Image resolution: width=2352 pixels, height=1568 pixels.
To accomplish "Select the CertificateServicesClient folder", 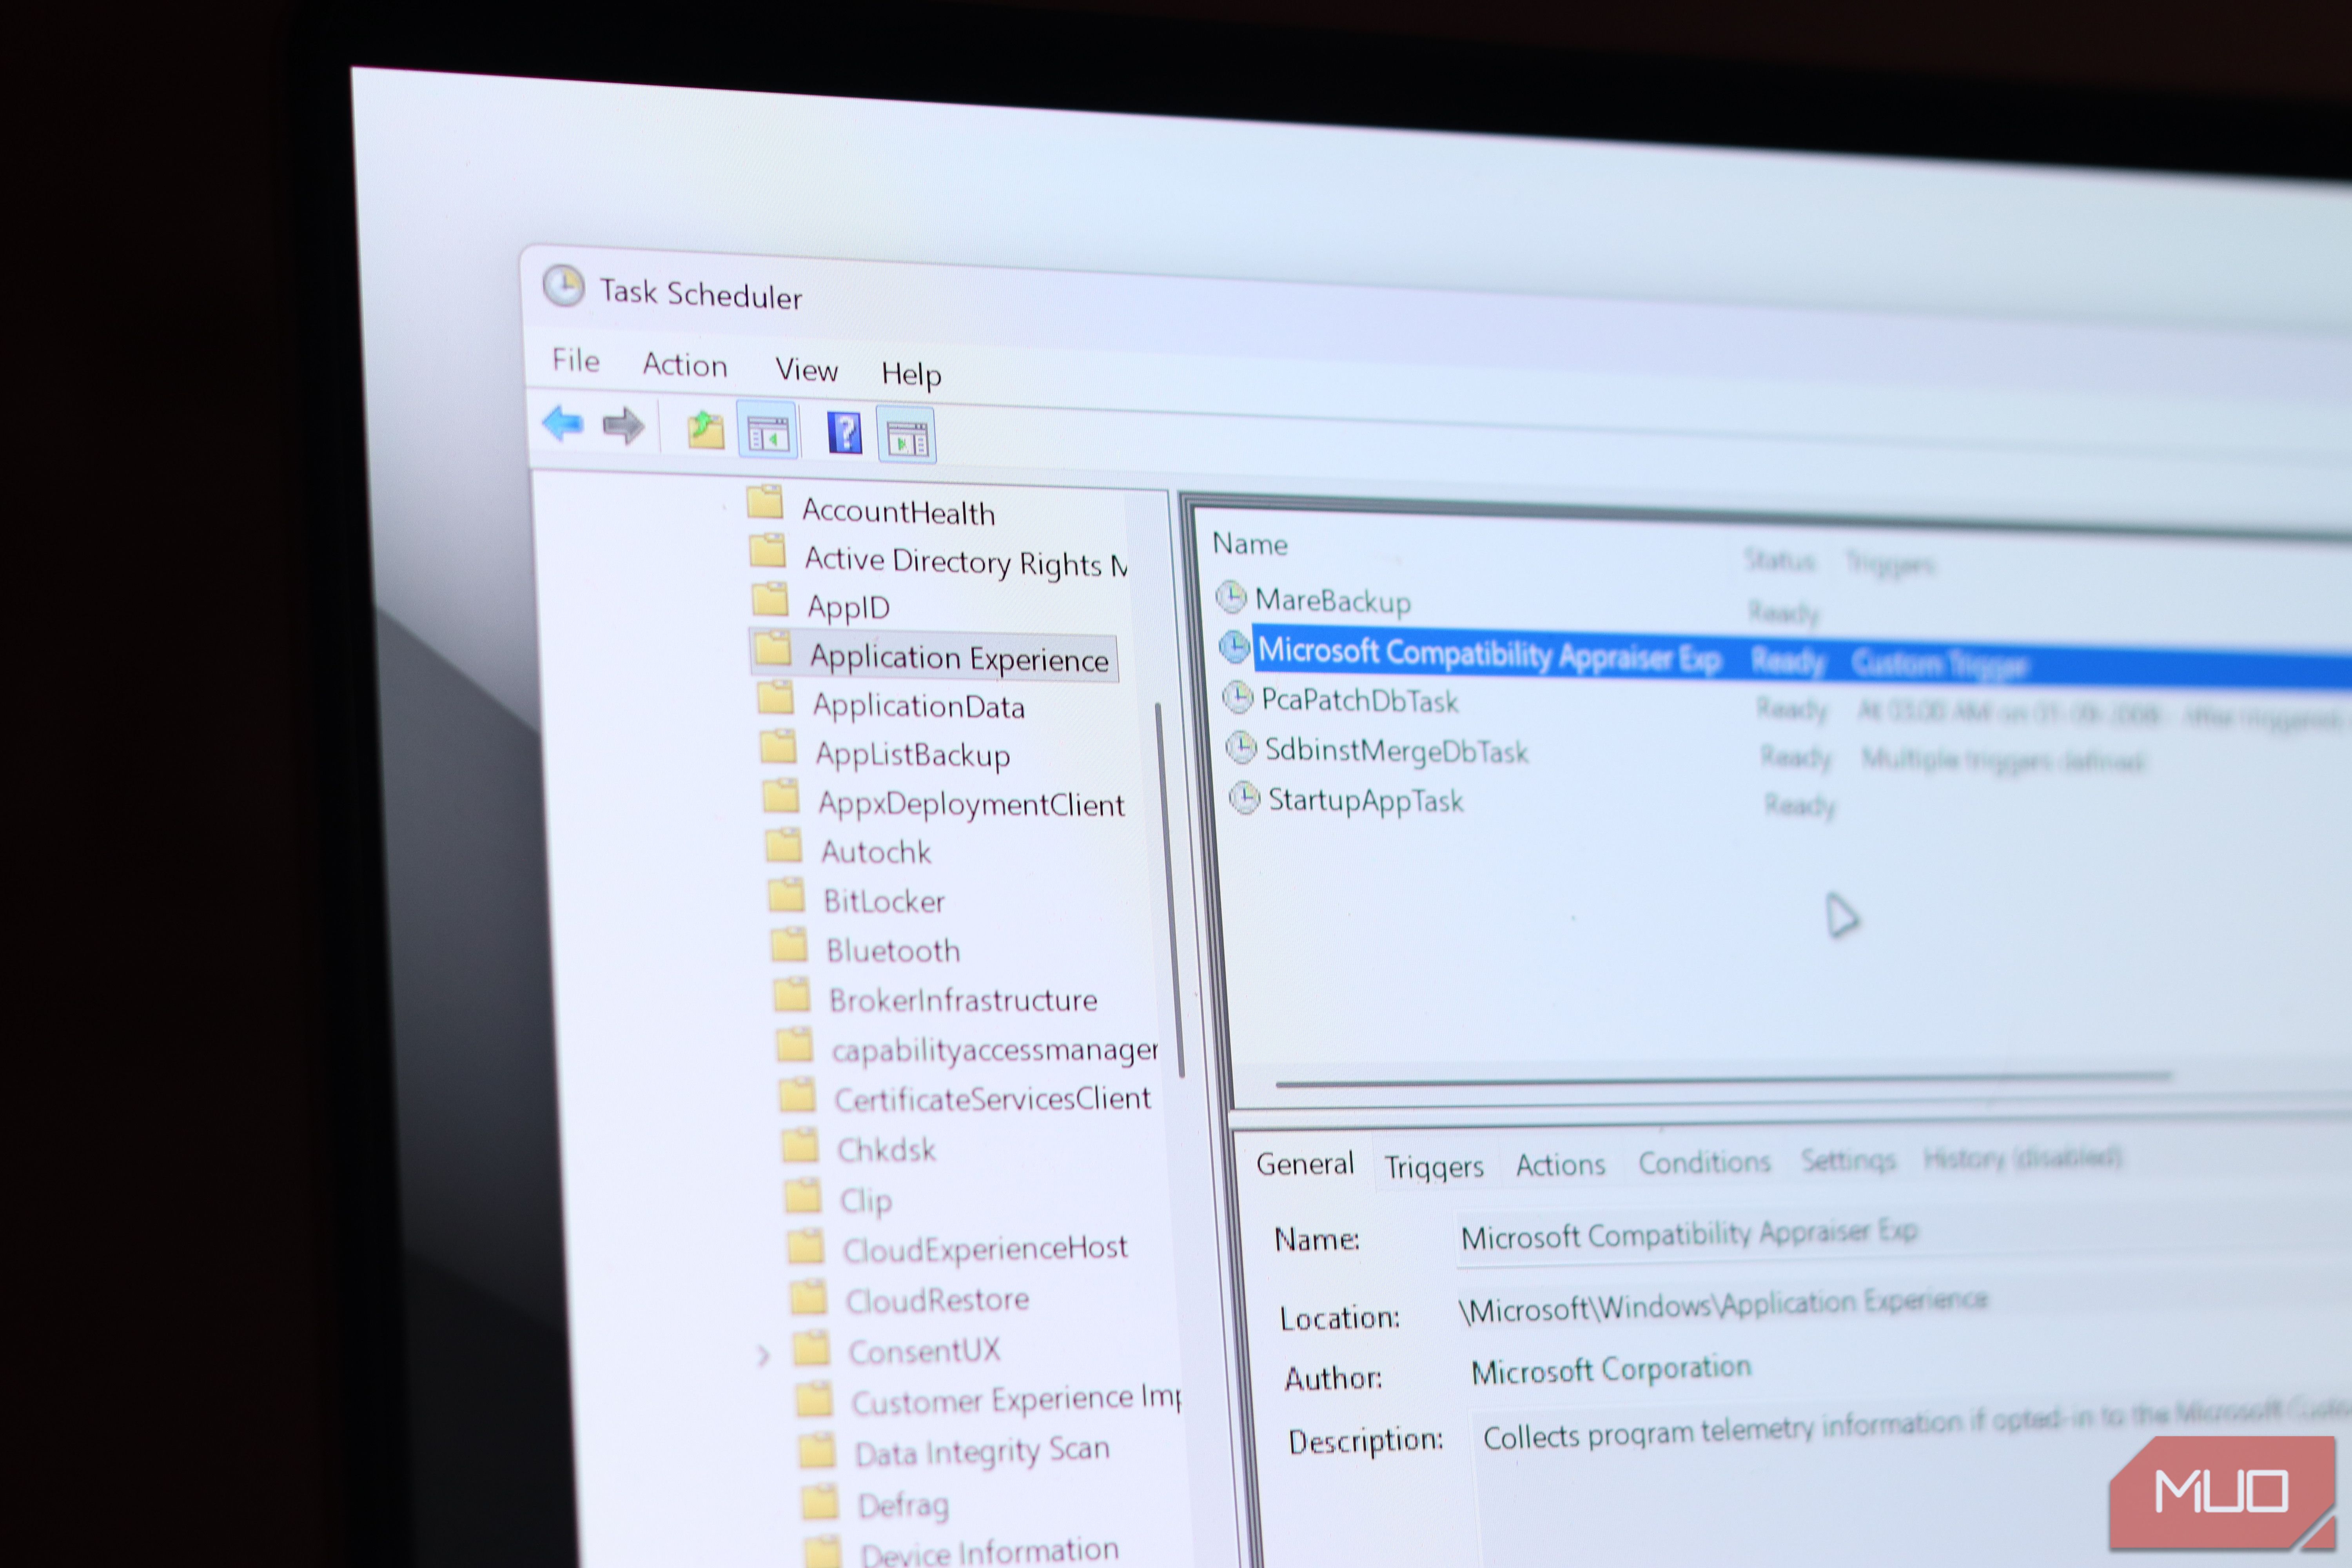I will tap(993, 1099).
